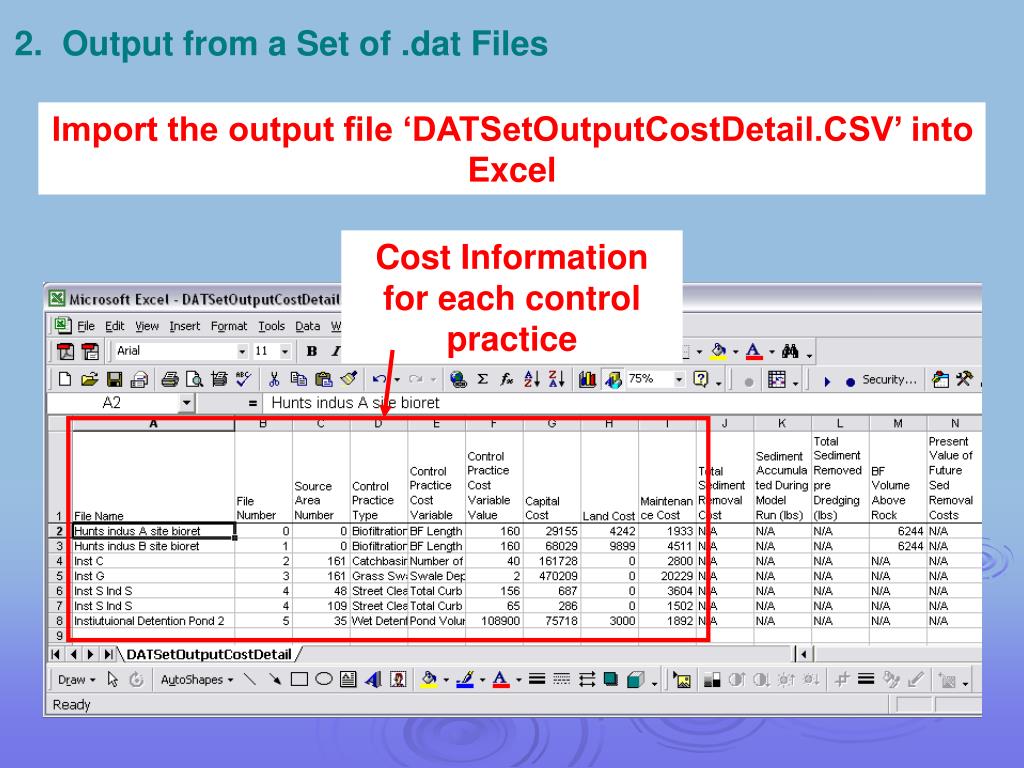Click the Open file folder icon
The image size is (1024, 768).
pyautogui.click(x=89, y=379)
